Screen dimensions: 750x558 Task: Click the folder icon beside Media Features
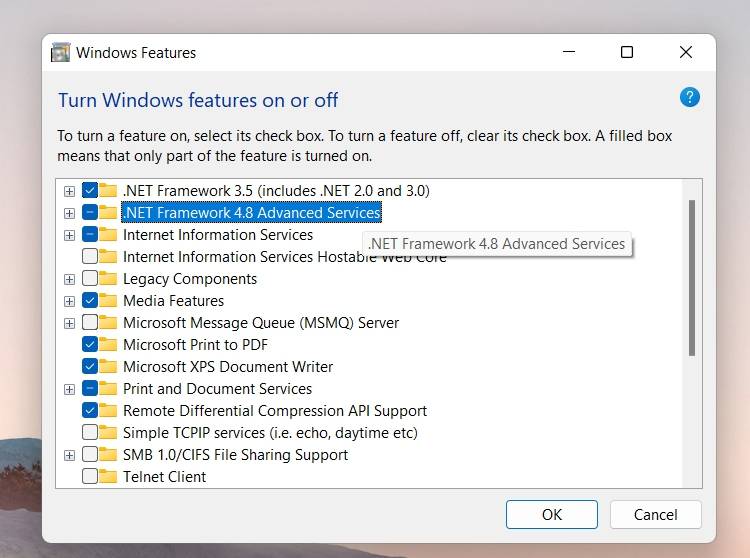coord(108,301)
